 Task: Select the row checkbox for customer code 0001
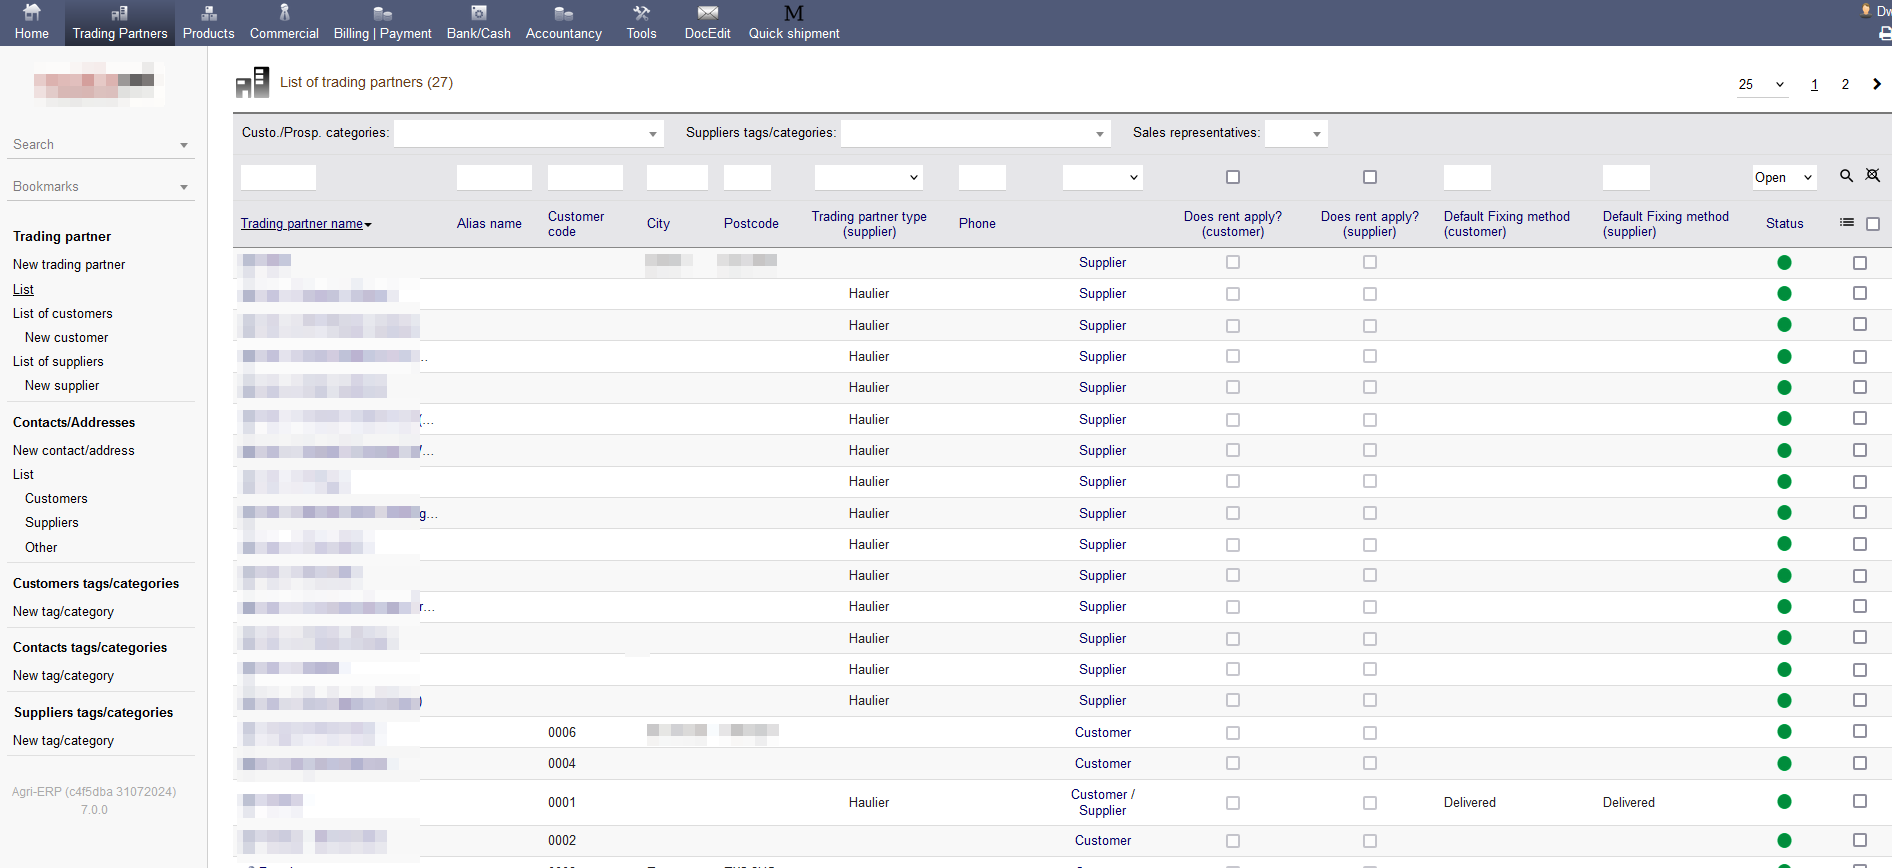[1860, 802]
